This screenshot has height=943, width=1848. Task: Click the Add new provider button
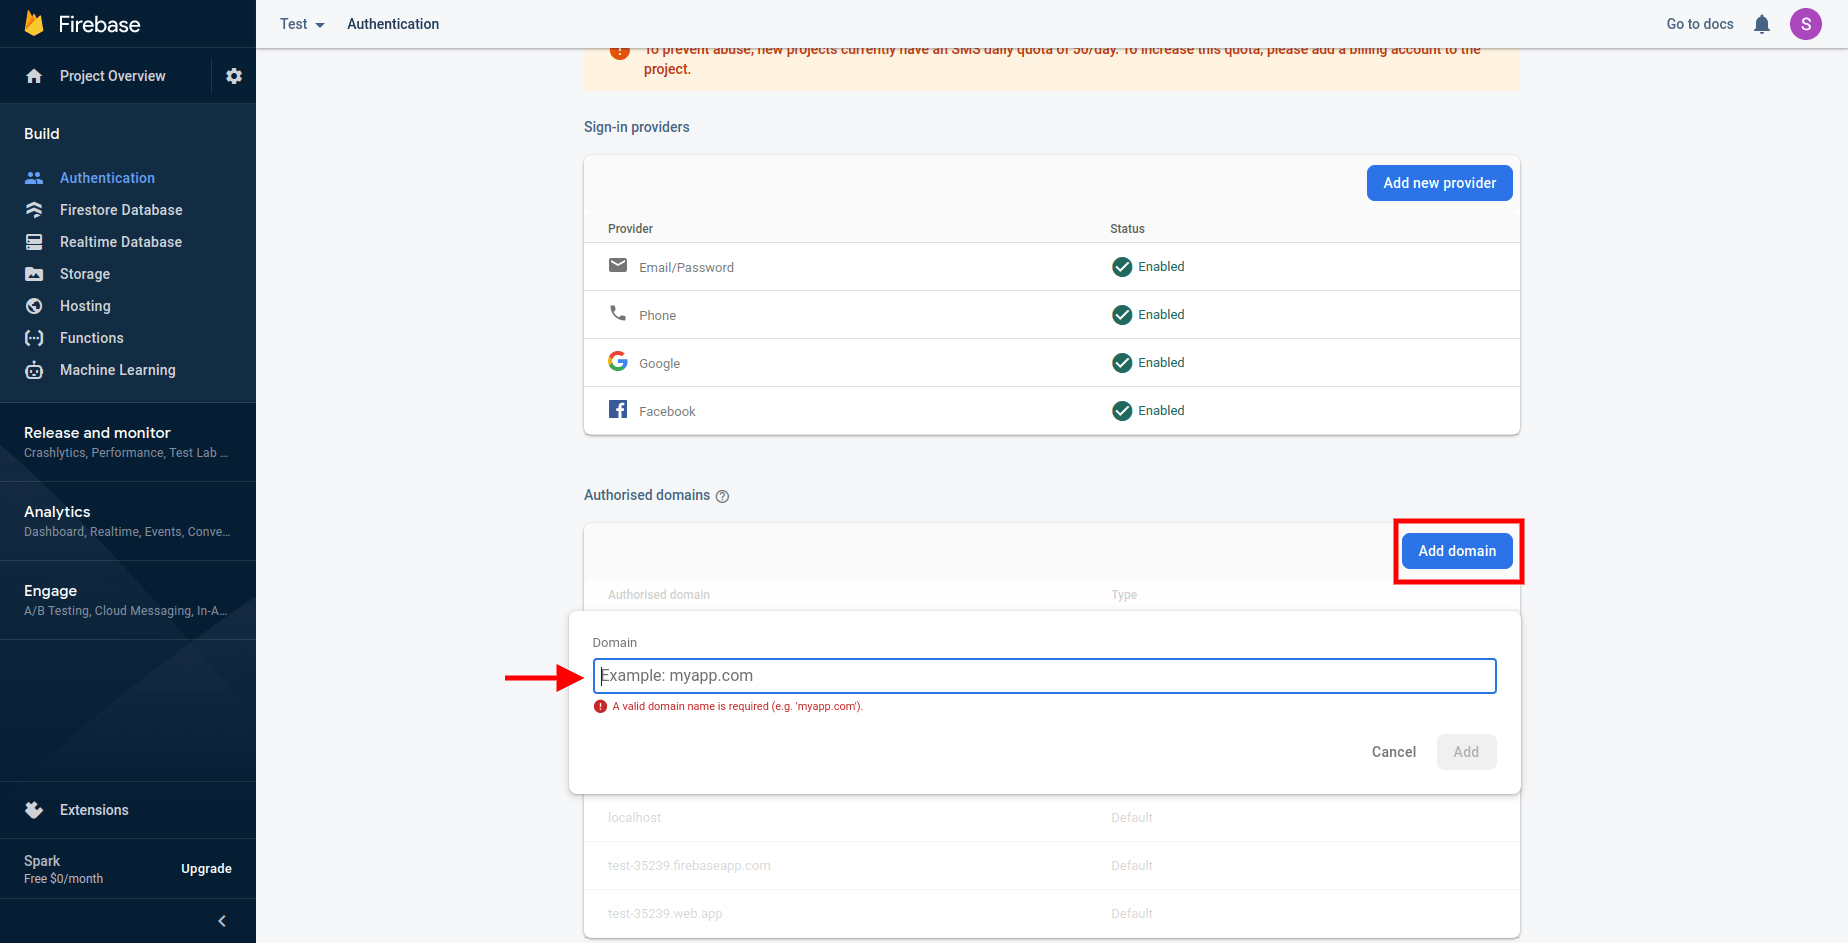1439,183
